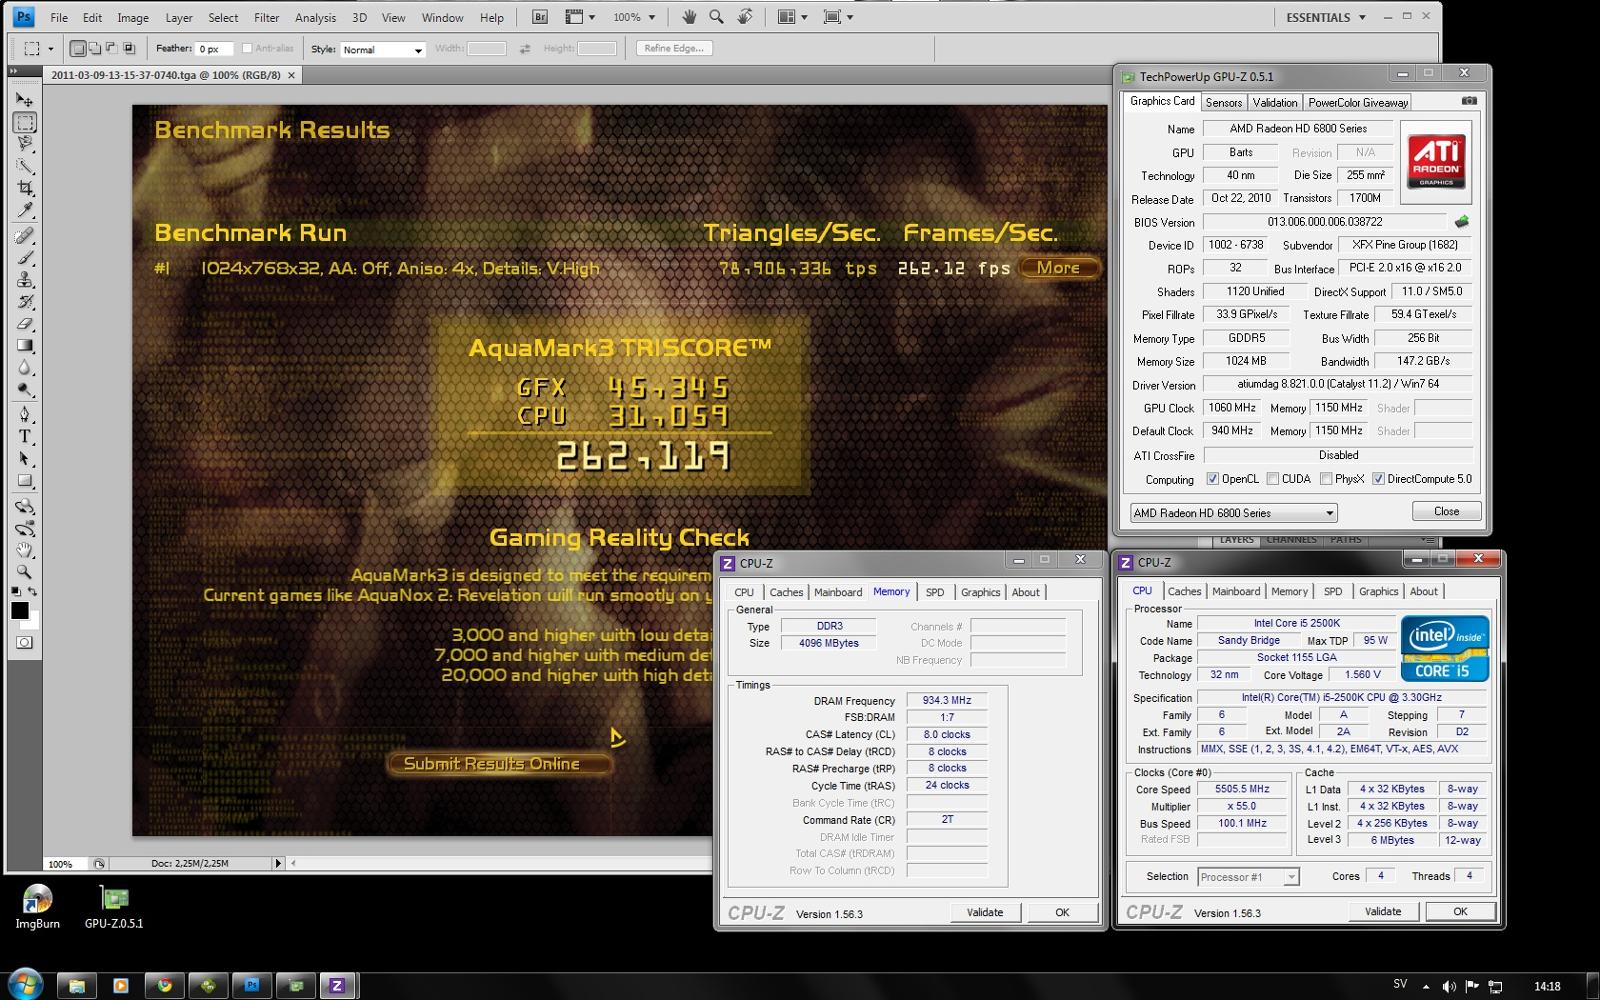Select the Path Selection tool

[25, 459]
